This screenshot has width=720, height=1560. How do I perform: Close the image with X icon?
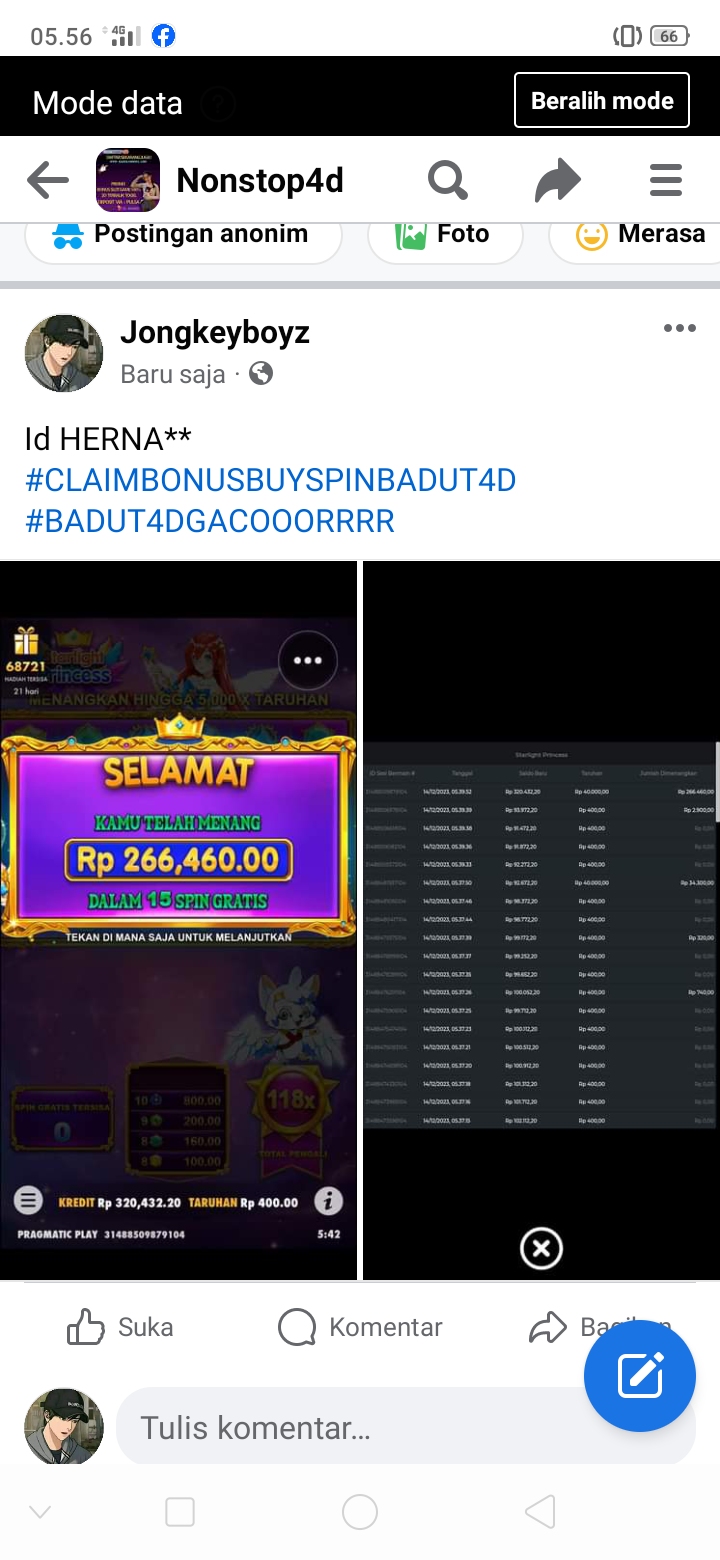click(x=541, y=1248)
